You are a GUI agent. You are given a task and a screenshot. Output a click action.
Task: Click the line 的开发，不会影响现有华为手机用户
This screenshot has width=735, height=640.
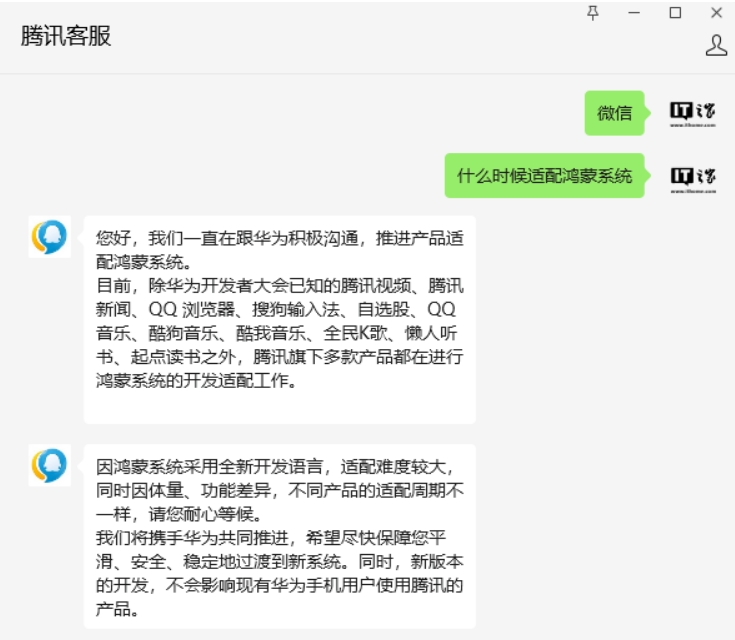(x=280, y=585)
